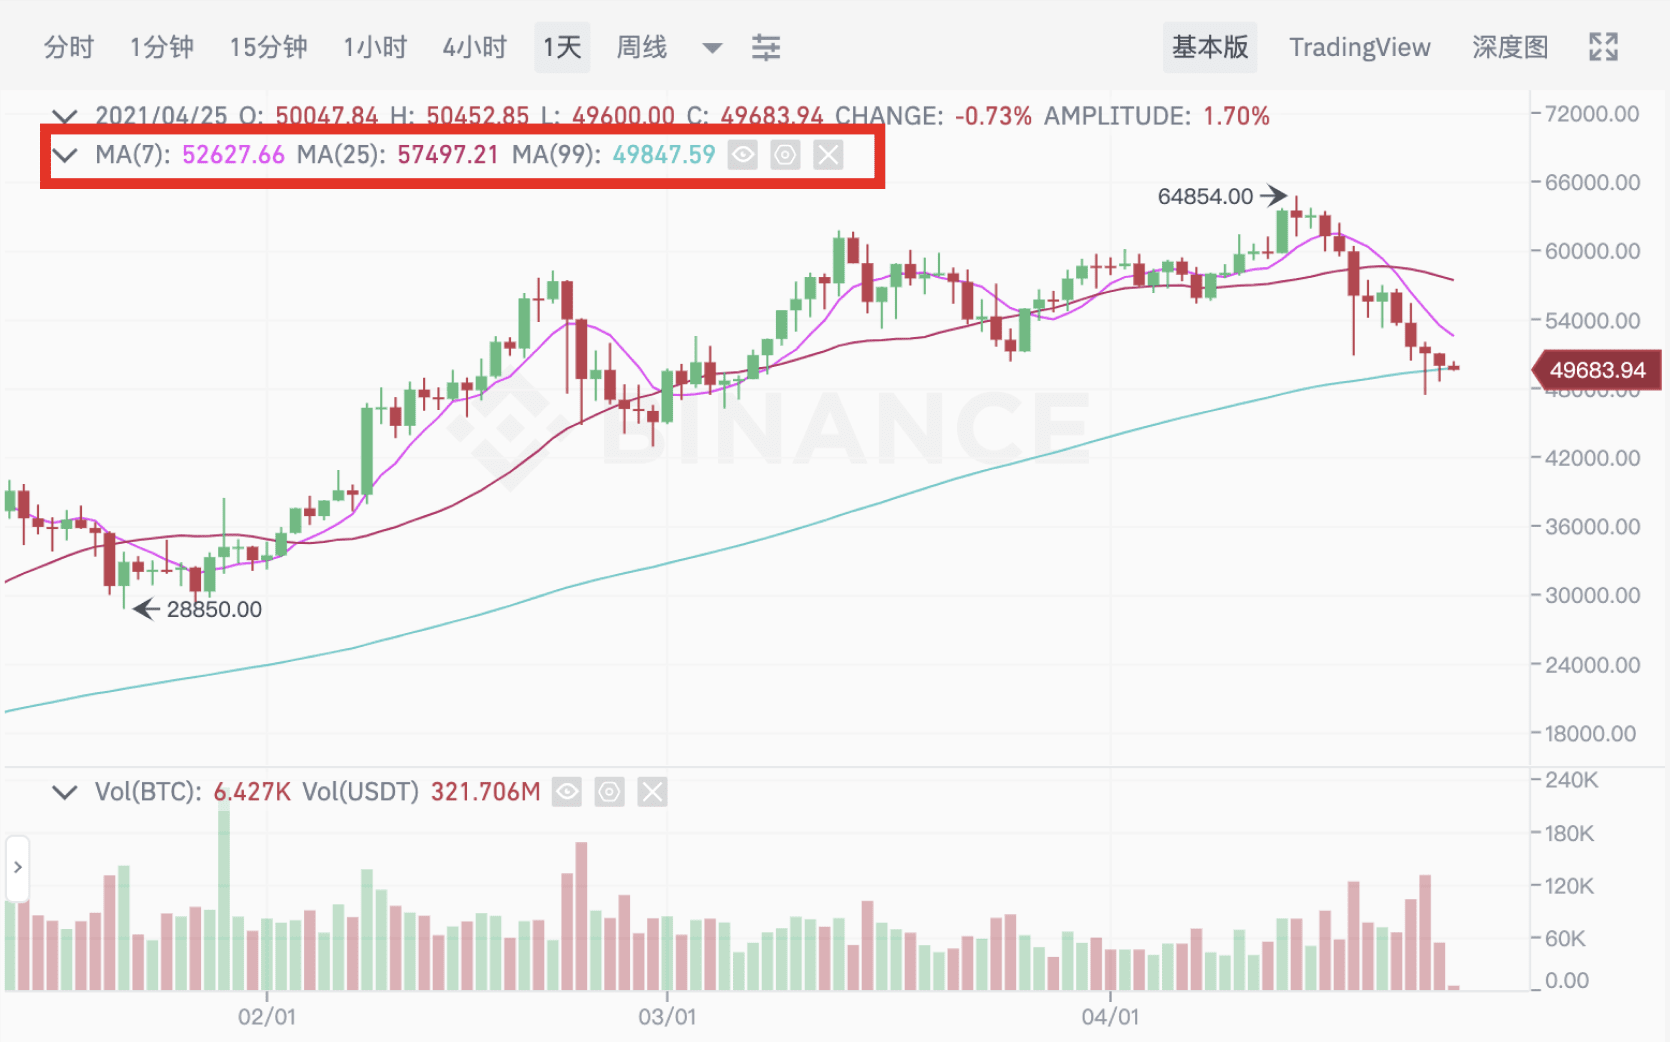1670x1042 pixels.
Task: Collapse the OHLC info row chevron
Action: pos(64,116)
